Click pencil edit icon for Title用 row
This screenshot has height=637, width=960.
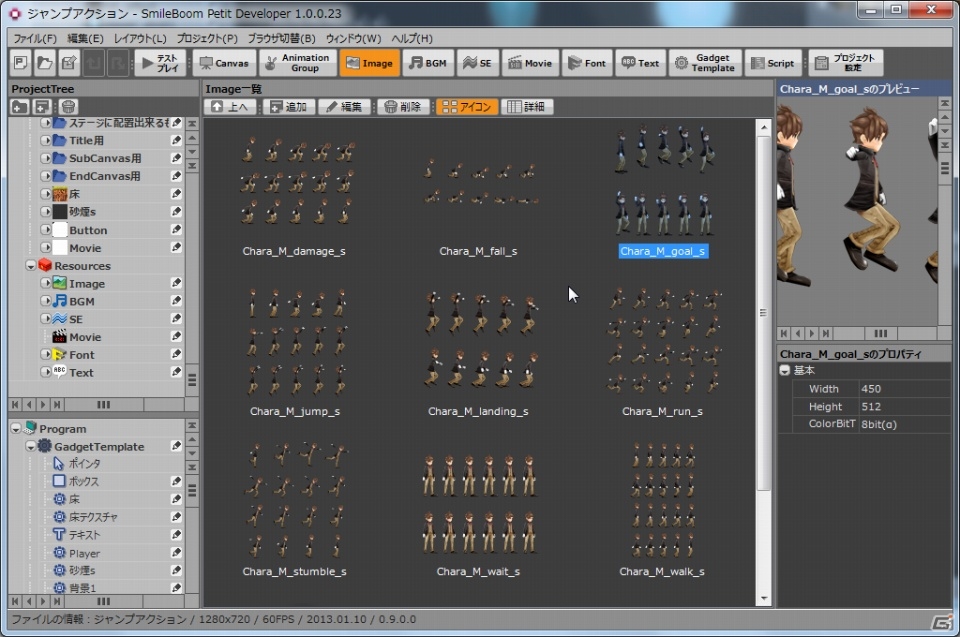coord(176,140)
